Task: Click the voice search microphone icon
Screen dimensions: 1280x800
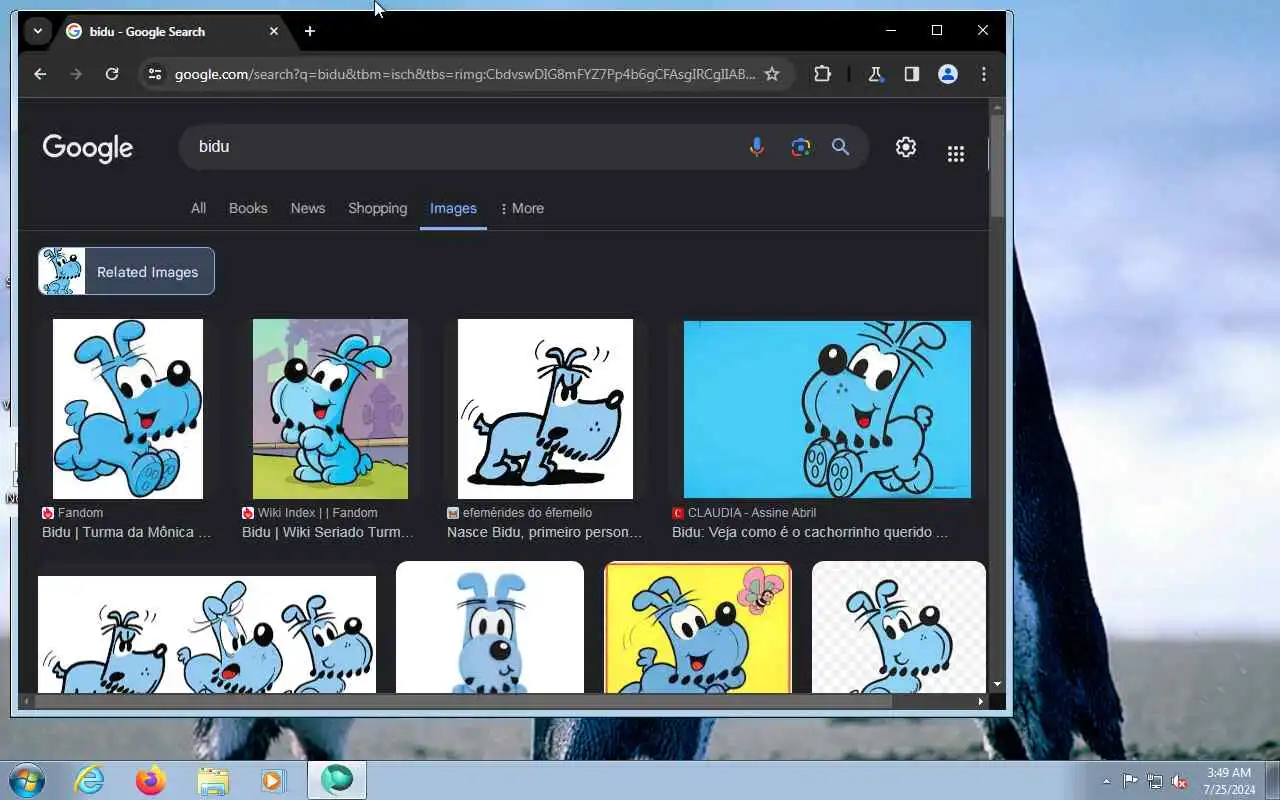Action: click(757, 147)
